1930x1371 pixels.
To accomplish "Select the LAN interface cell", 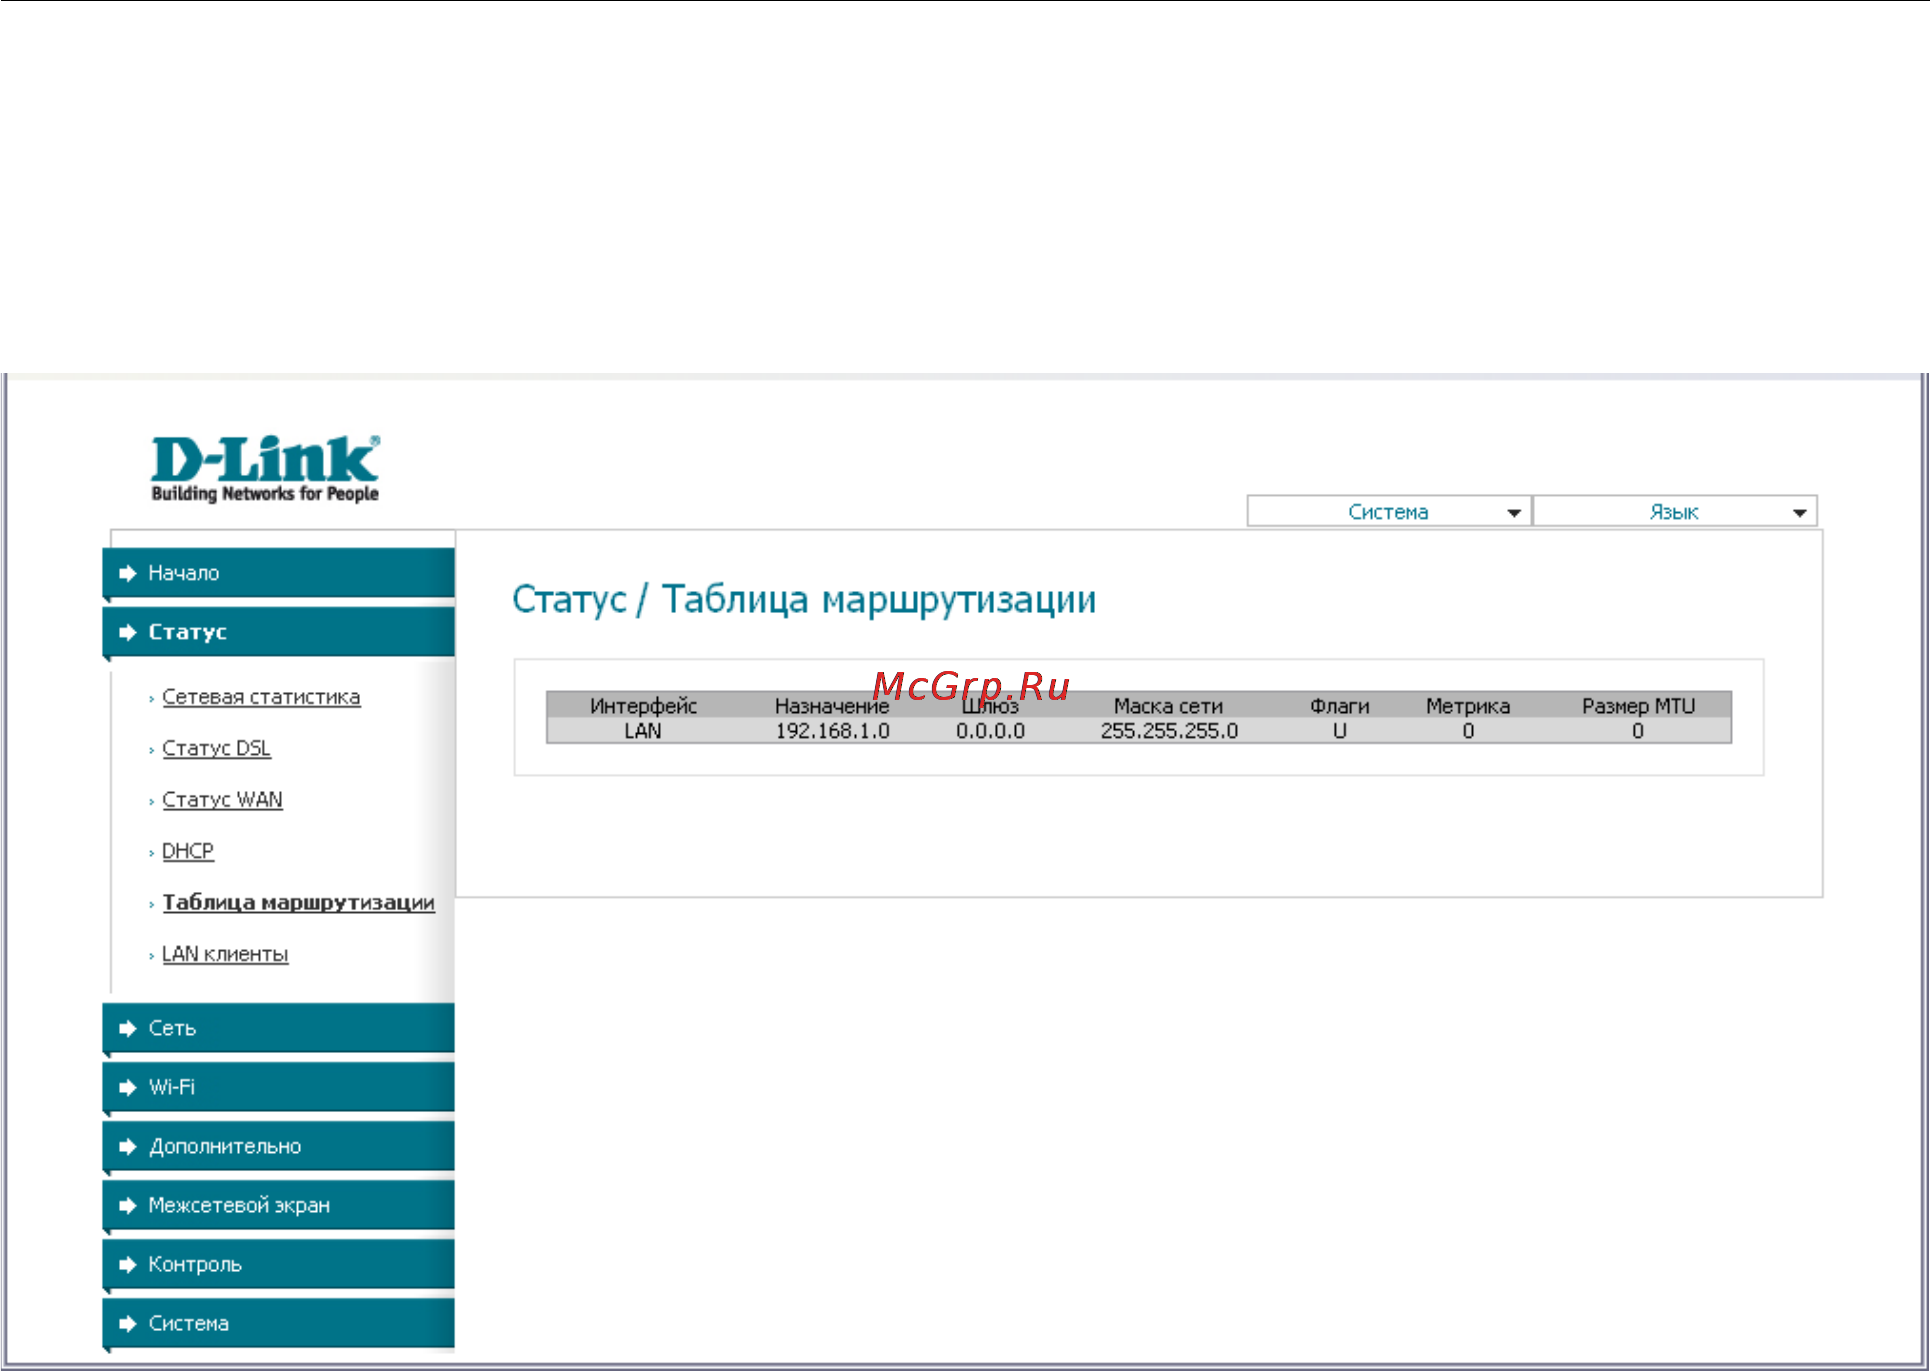I will (x=643, y=731).
